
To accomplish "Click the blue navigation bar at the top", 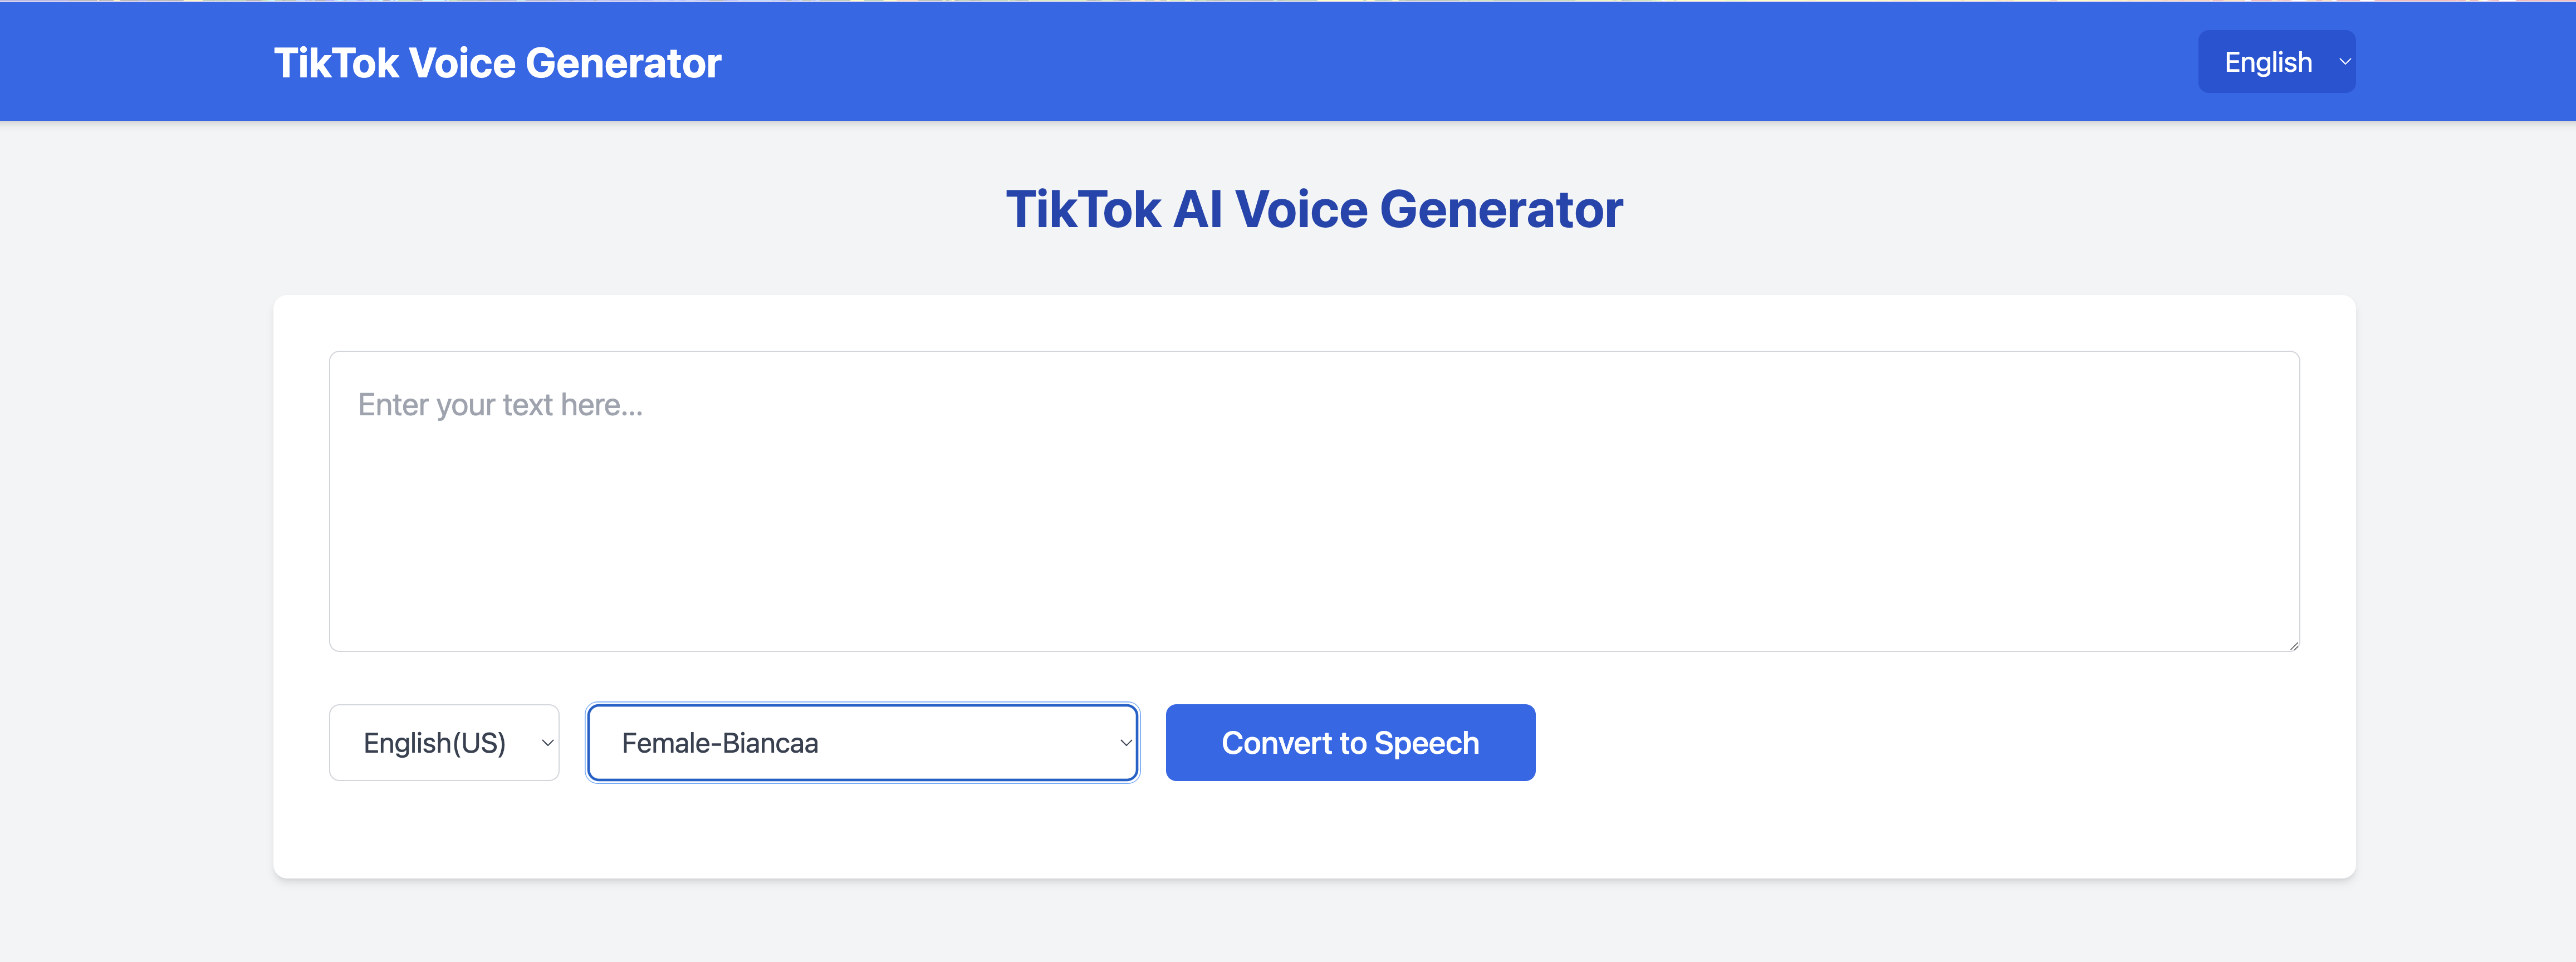I will (1500, 61).
